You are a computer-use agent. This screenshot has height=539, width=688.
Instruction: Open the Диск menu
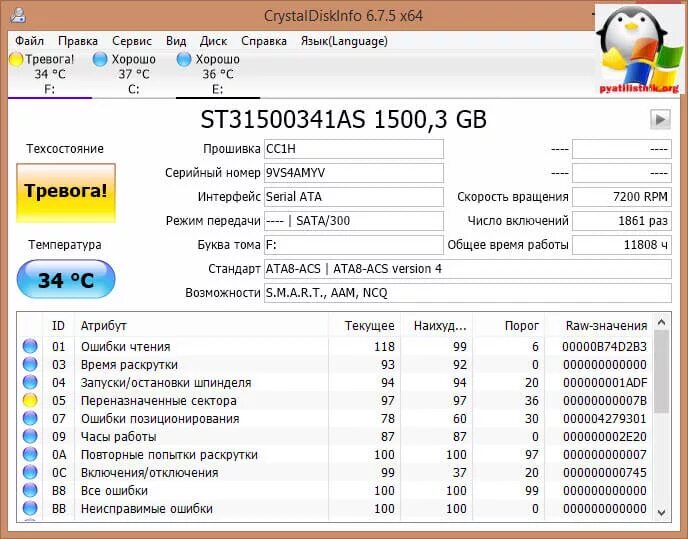(x=213, y=41)
